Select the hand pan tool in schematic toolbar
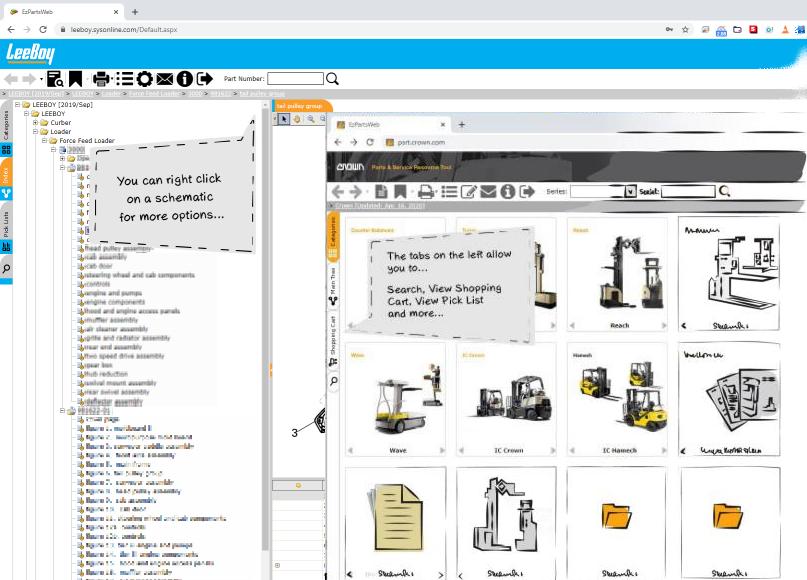 pyautogui.click(x=297, y=118)
